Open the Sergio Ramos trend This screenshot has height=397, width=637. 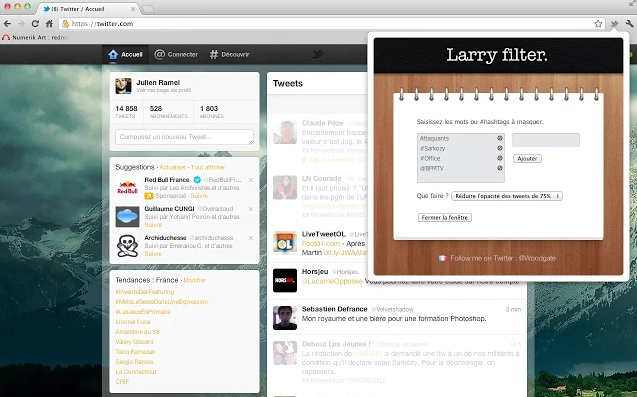coord(134,362)
